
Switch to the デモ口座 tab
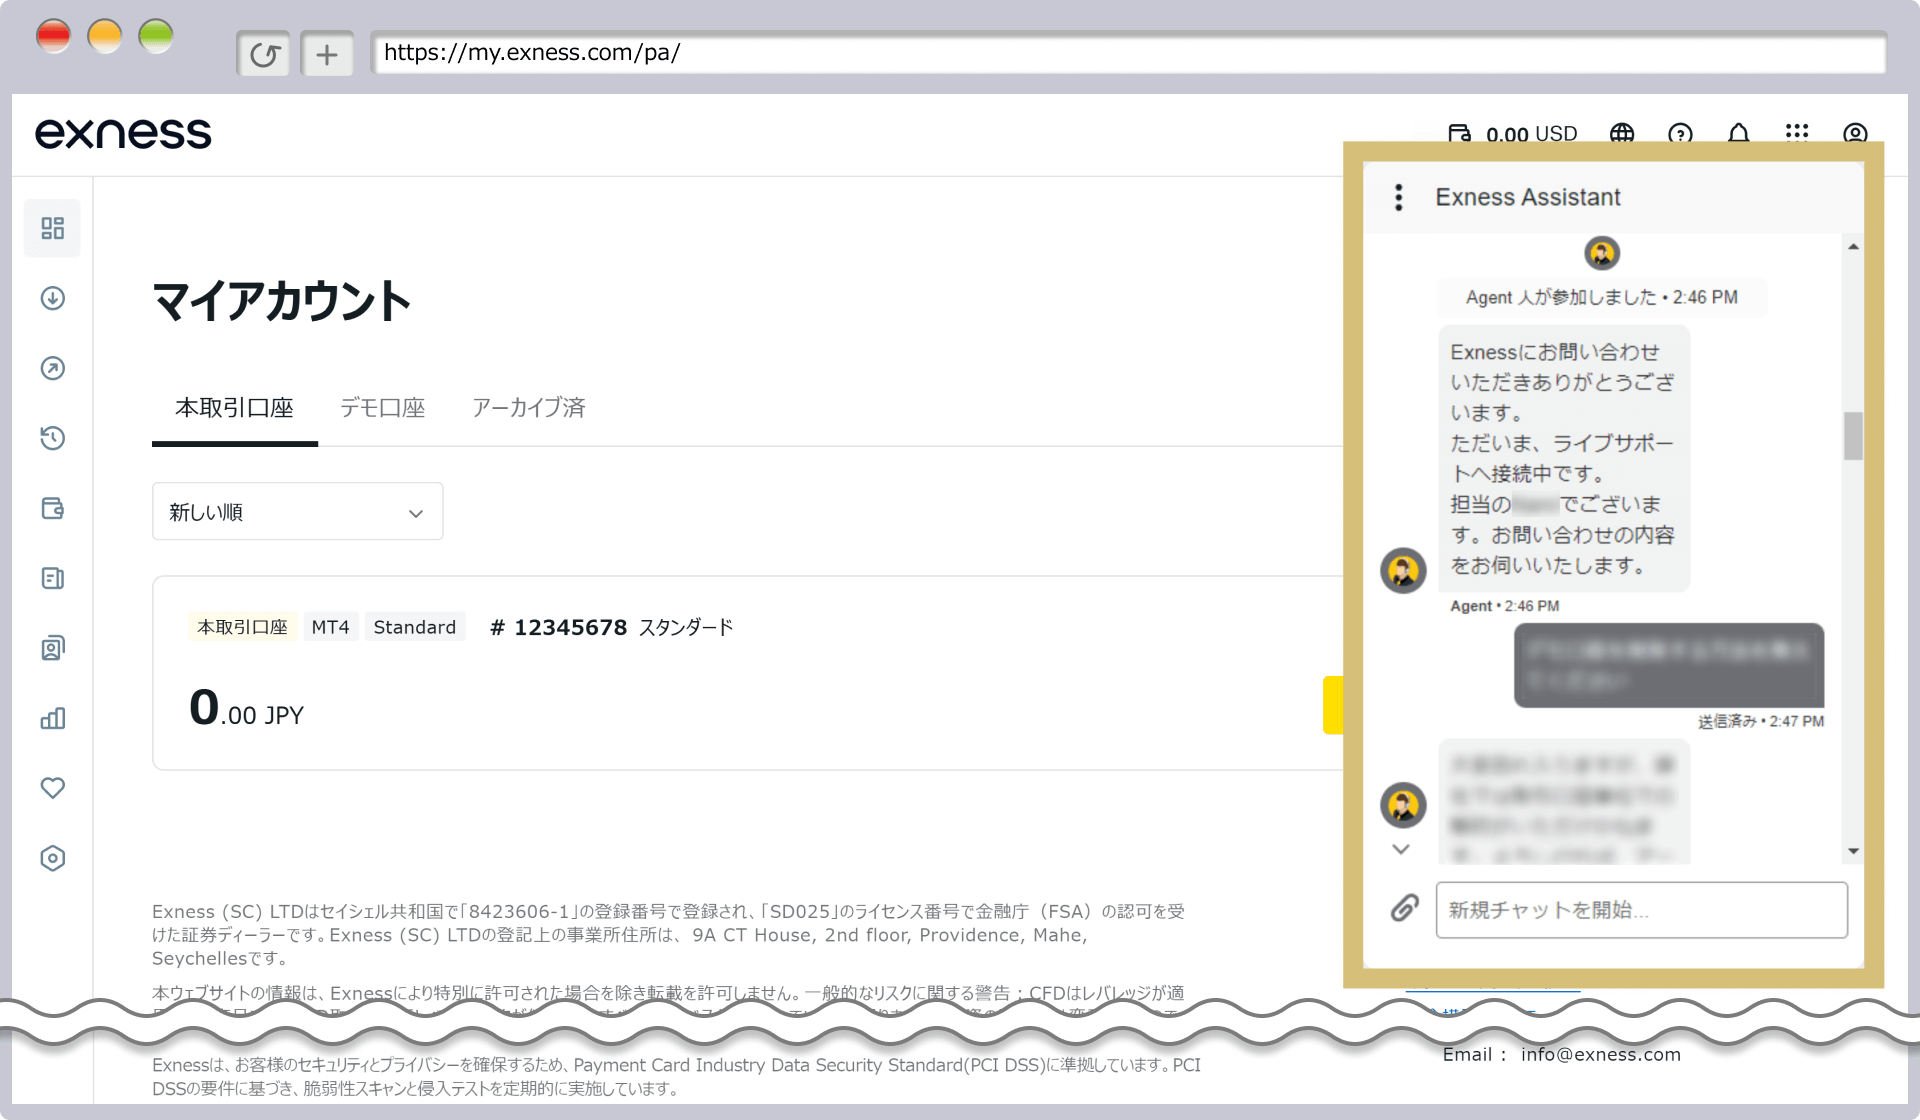(x=382, y=408)
